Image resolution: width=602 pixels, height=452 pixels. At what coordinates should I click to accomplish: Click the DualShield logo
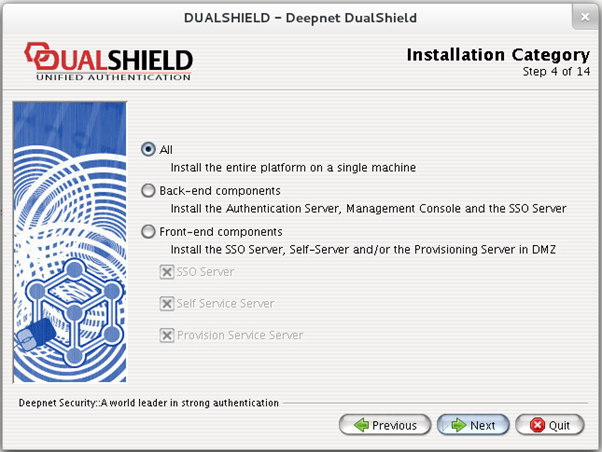point(109,61)
